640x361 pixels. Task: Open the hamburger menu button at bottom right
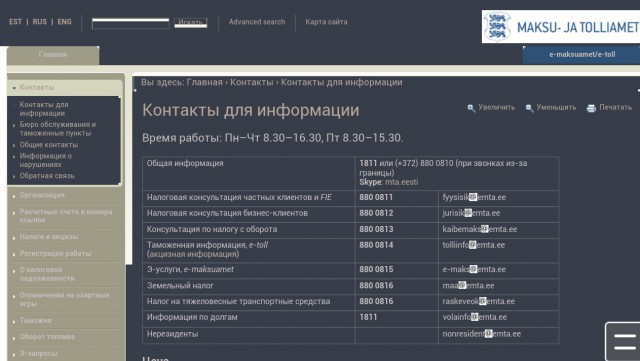coord(624,341)
